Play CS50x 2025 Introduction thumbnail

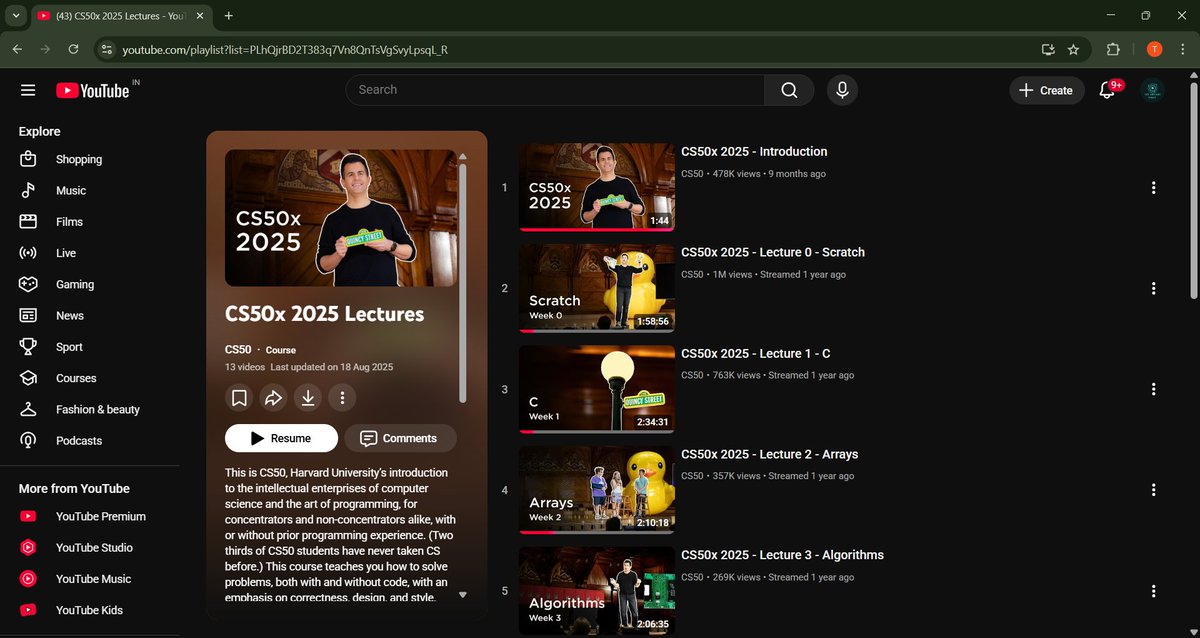click(x=597, y=187)
